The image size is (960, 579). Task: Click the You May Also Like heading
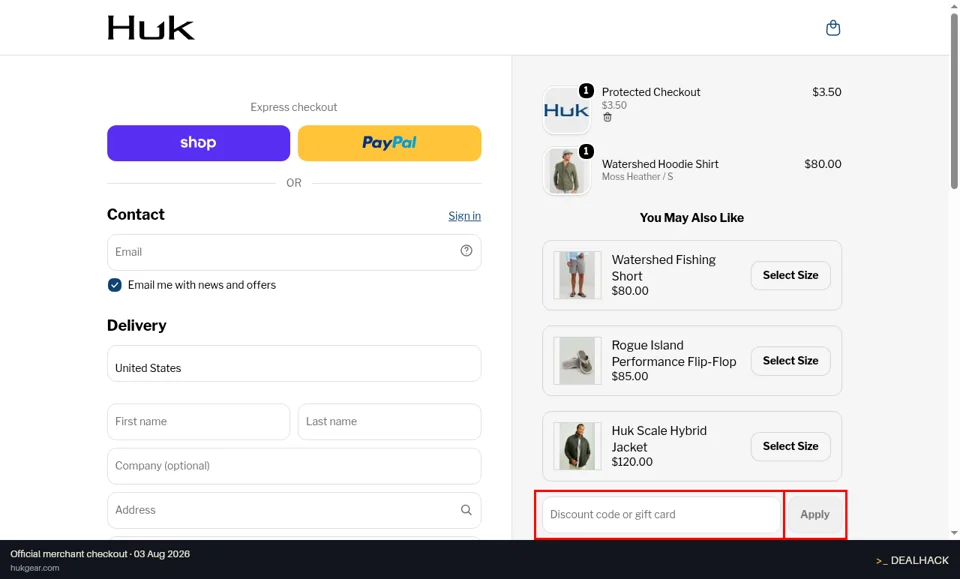click(692, 218)
